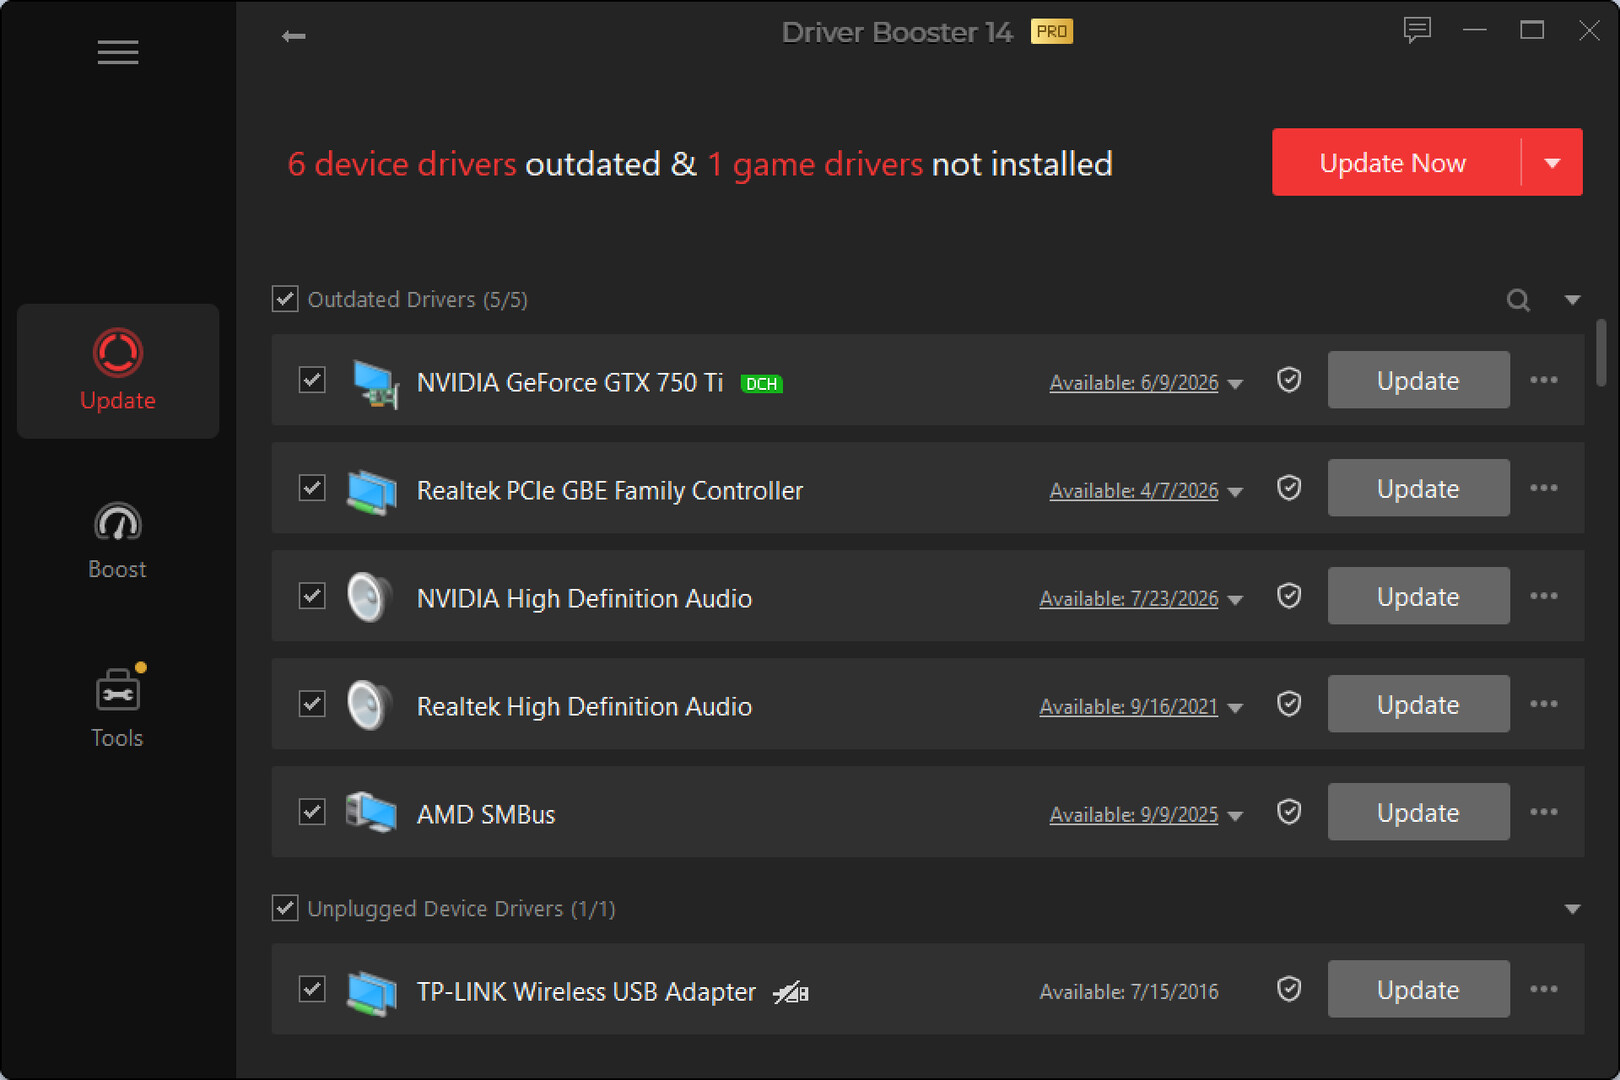Screen dimensions: 1620x1080
Task: Expand the Available 4/7/2026 version dropdown
Action: tap(1235, 492)
